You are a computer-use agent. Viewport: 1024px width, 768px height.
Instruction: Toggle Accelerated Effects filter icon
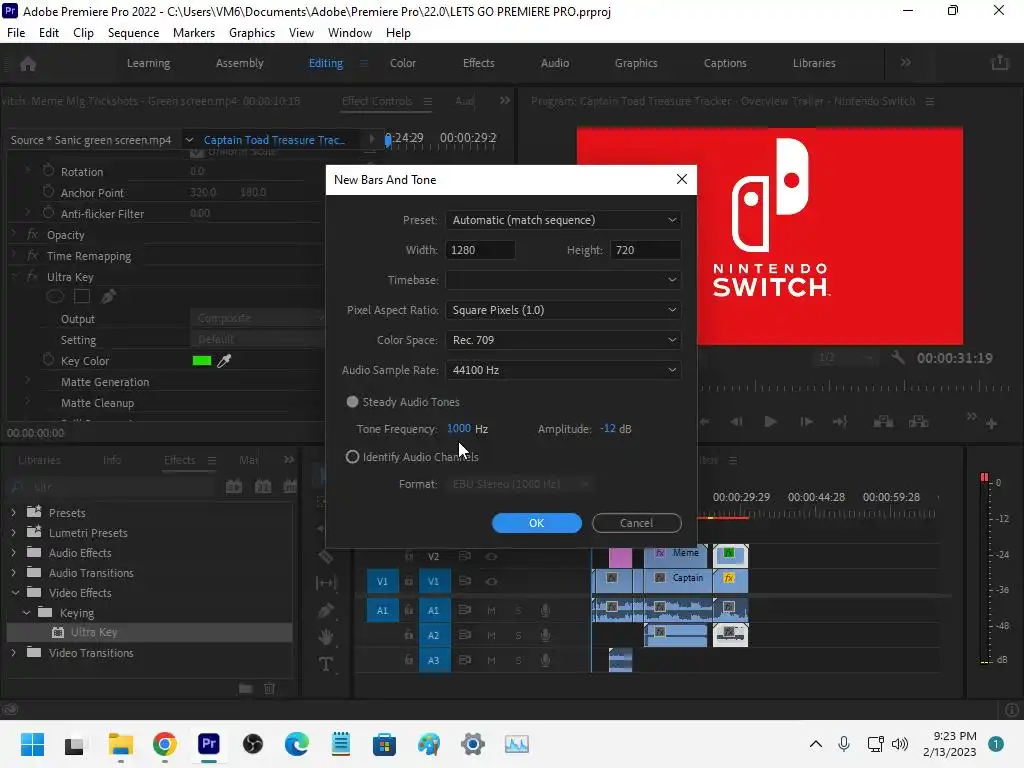click(234, 487)
